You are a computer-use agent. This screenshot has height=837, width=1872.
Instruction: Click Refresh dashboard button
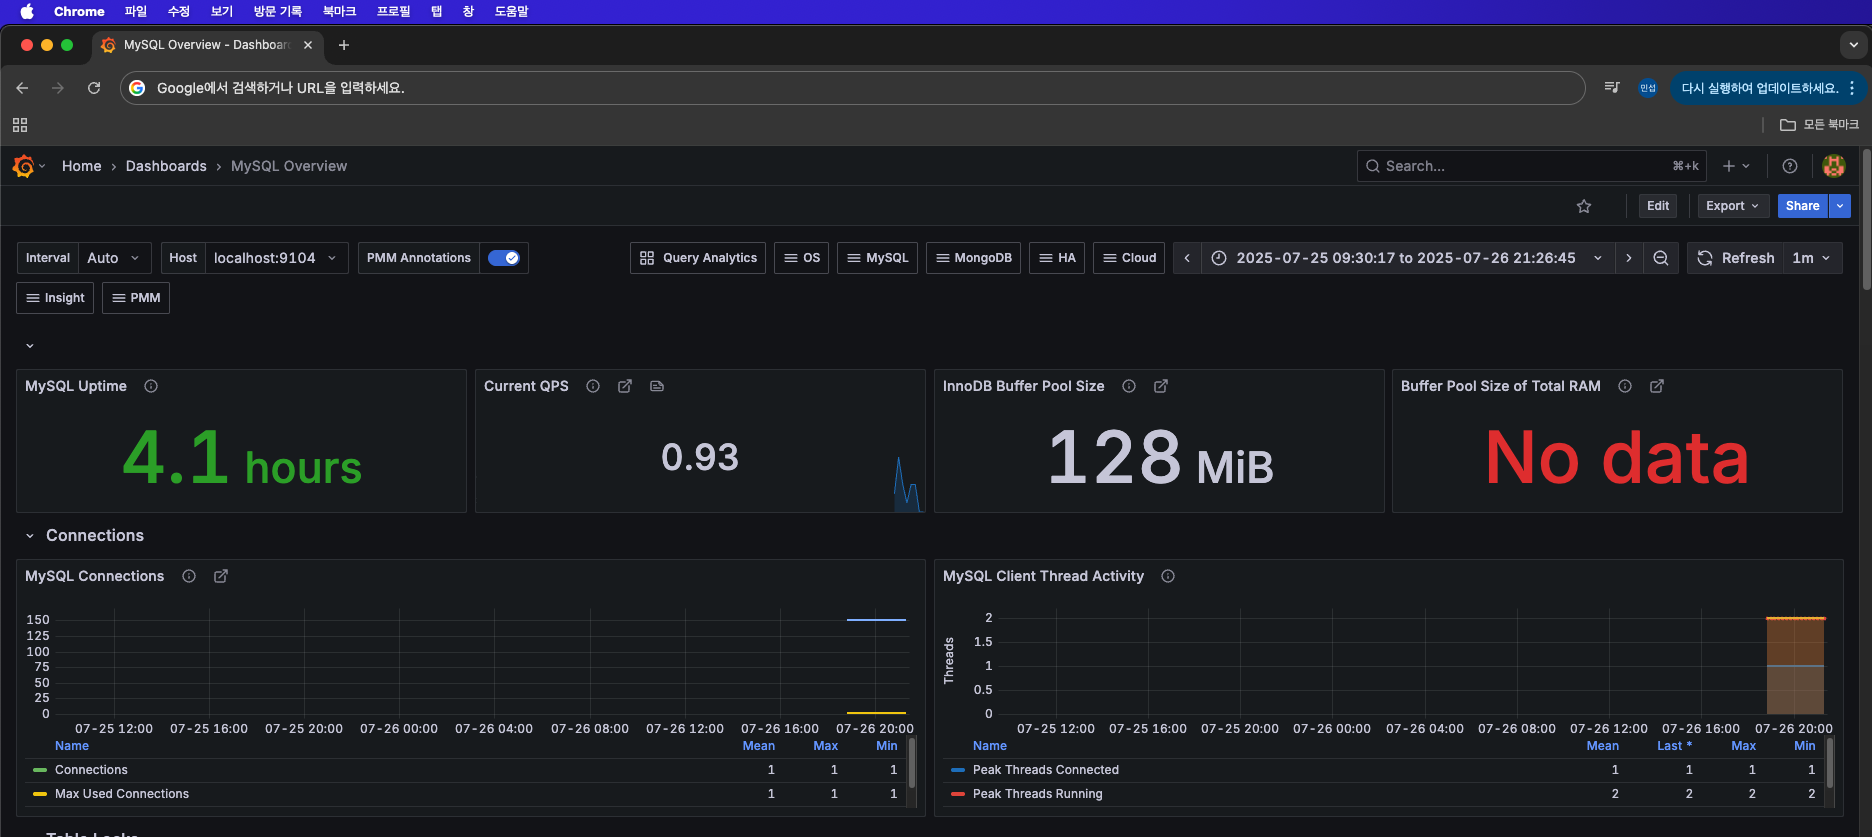1736,258
